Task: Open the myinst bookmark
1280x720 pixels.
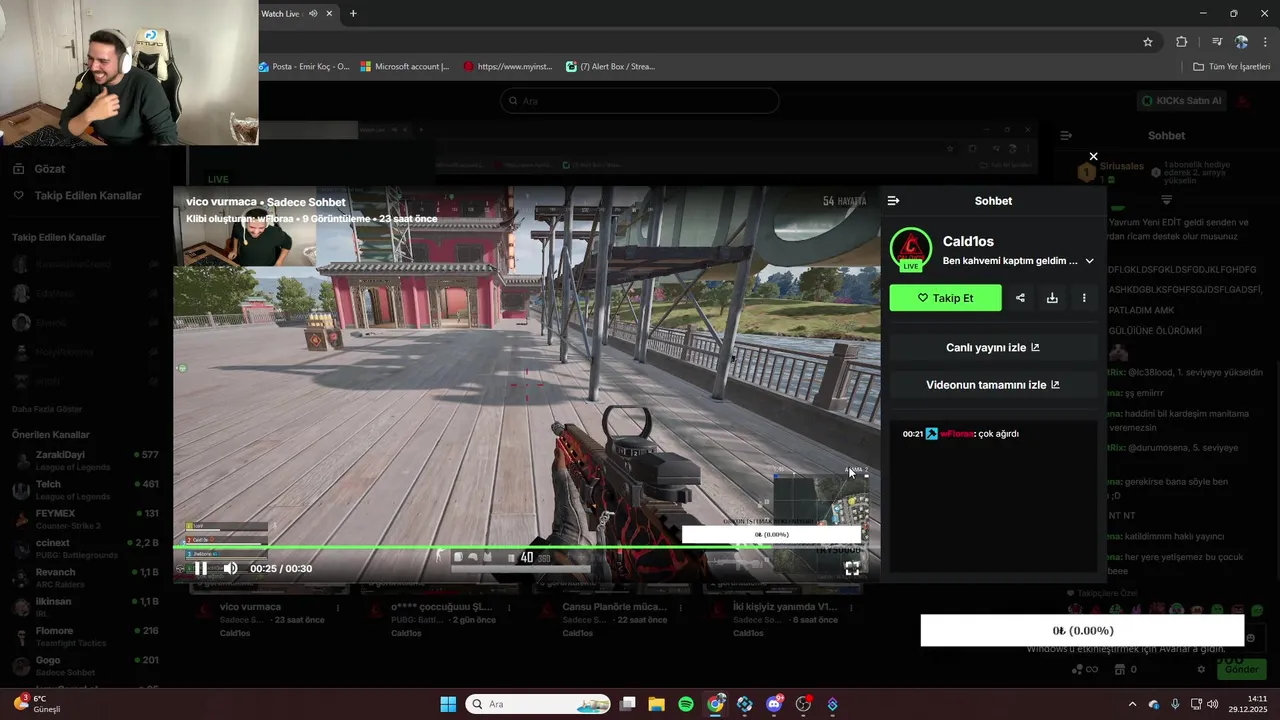Action: click(x=508, y=67)
